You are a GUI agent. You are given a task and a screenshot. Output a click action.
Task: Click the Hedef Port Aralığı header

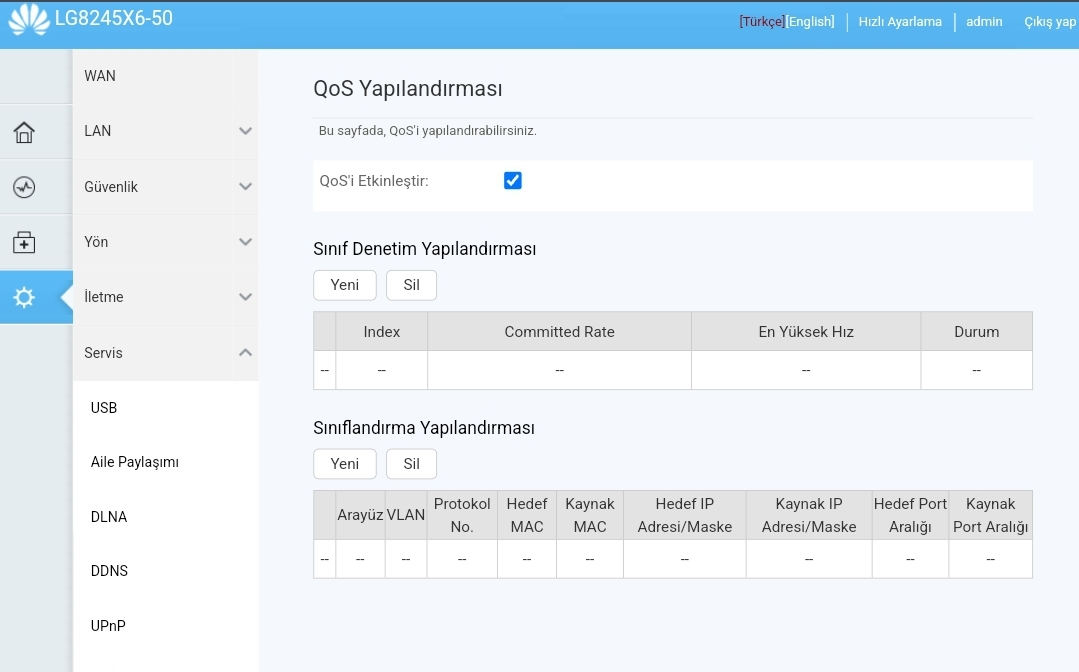(910, 514)
